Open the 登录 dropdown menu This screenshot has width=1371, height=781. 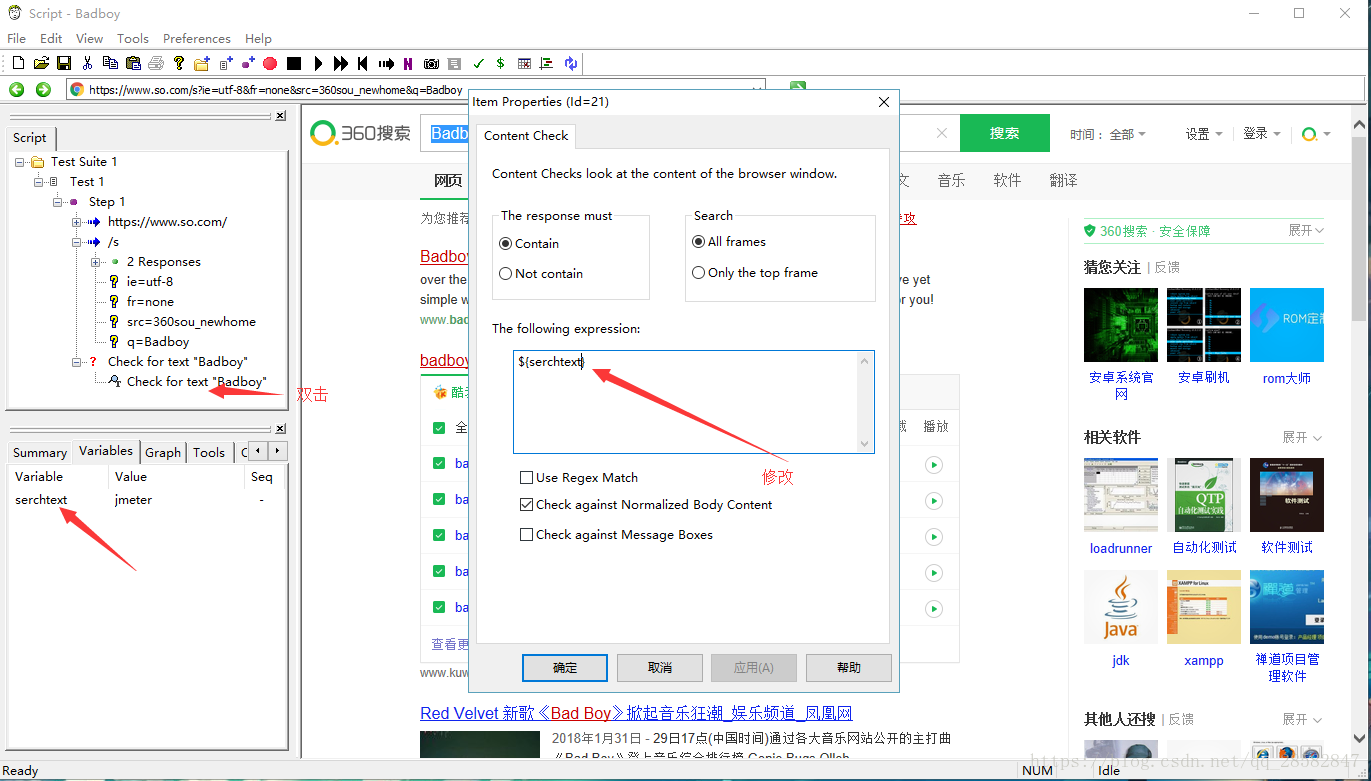click(1261, 133)
